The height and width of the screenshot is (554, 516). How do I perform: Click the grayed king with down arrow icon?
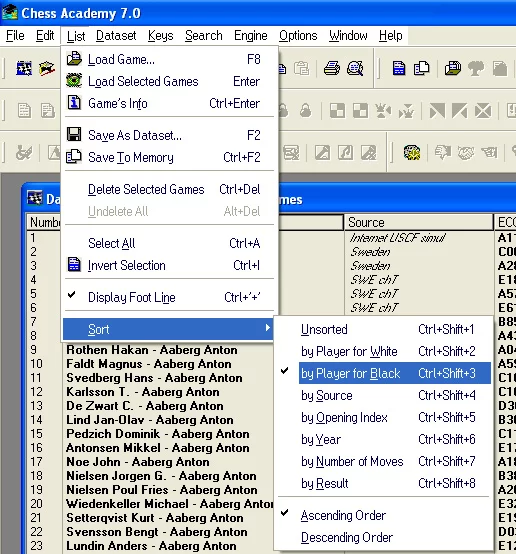(406, 111)
